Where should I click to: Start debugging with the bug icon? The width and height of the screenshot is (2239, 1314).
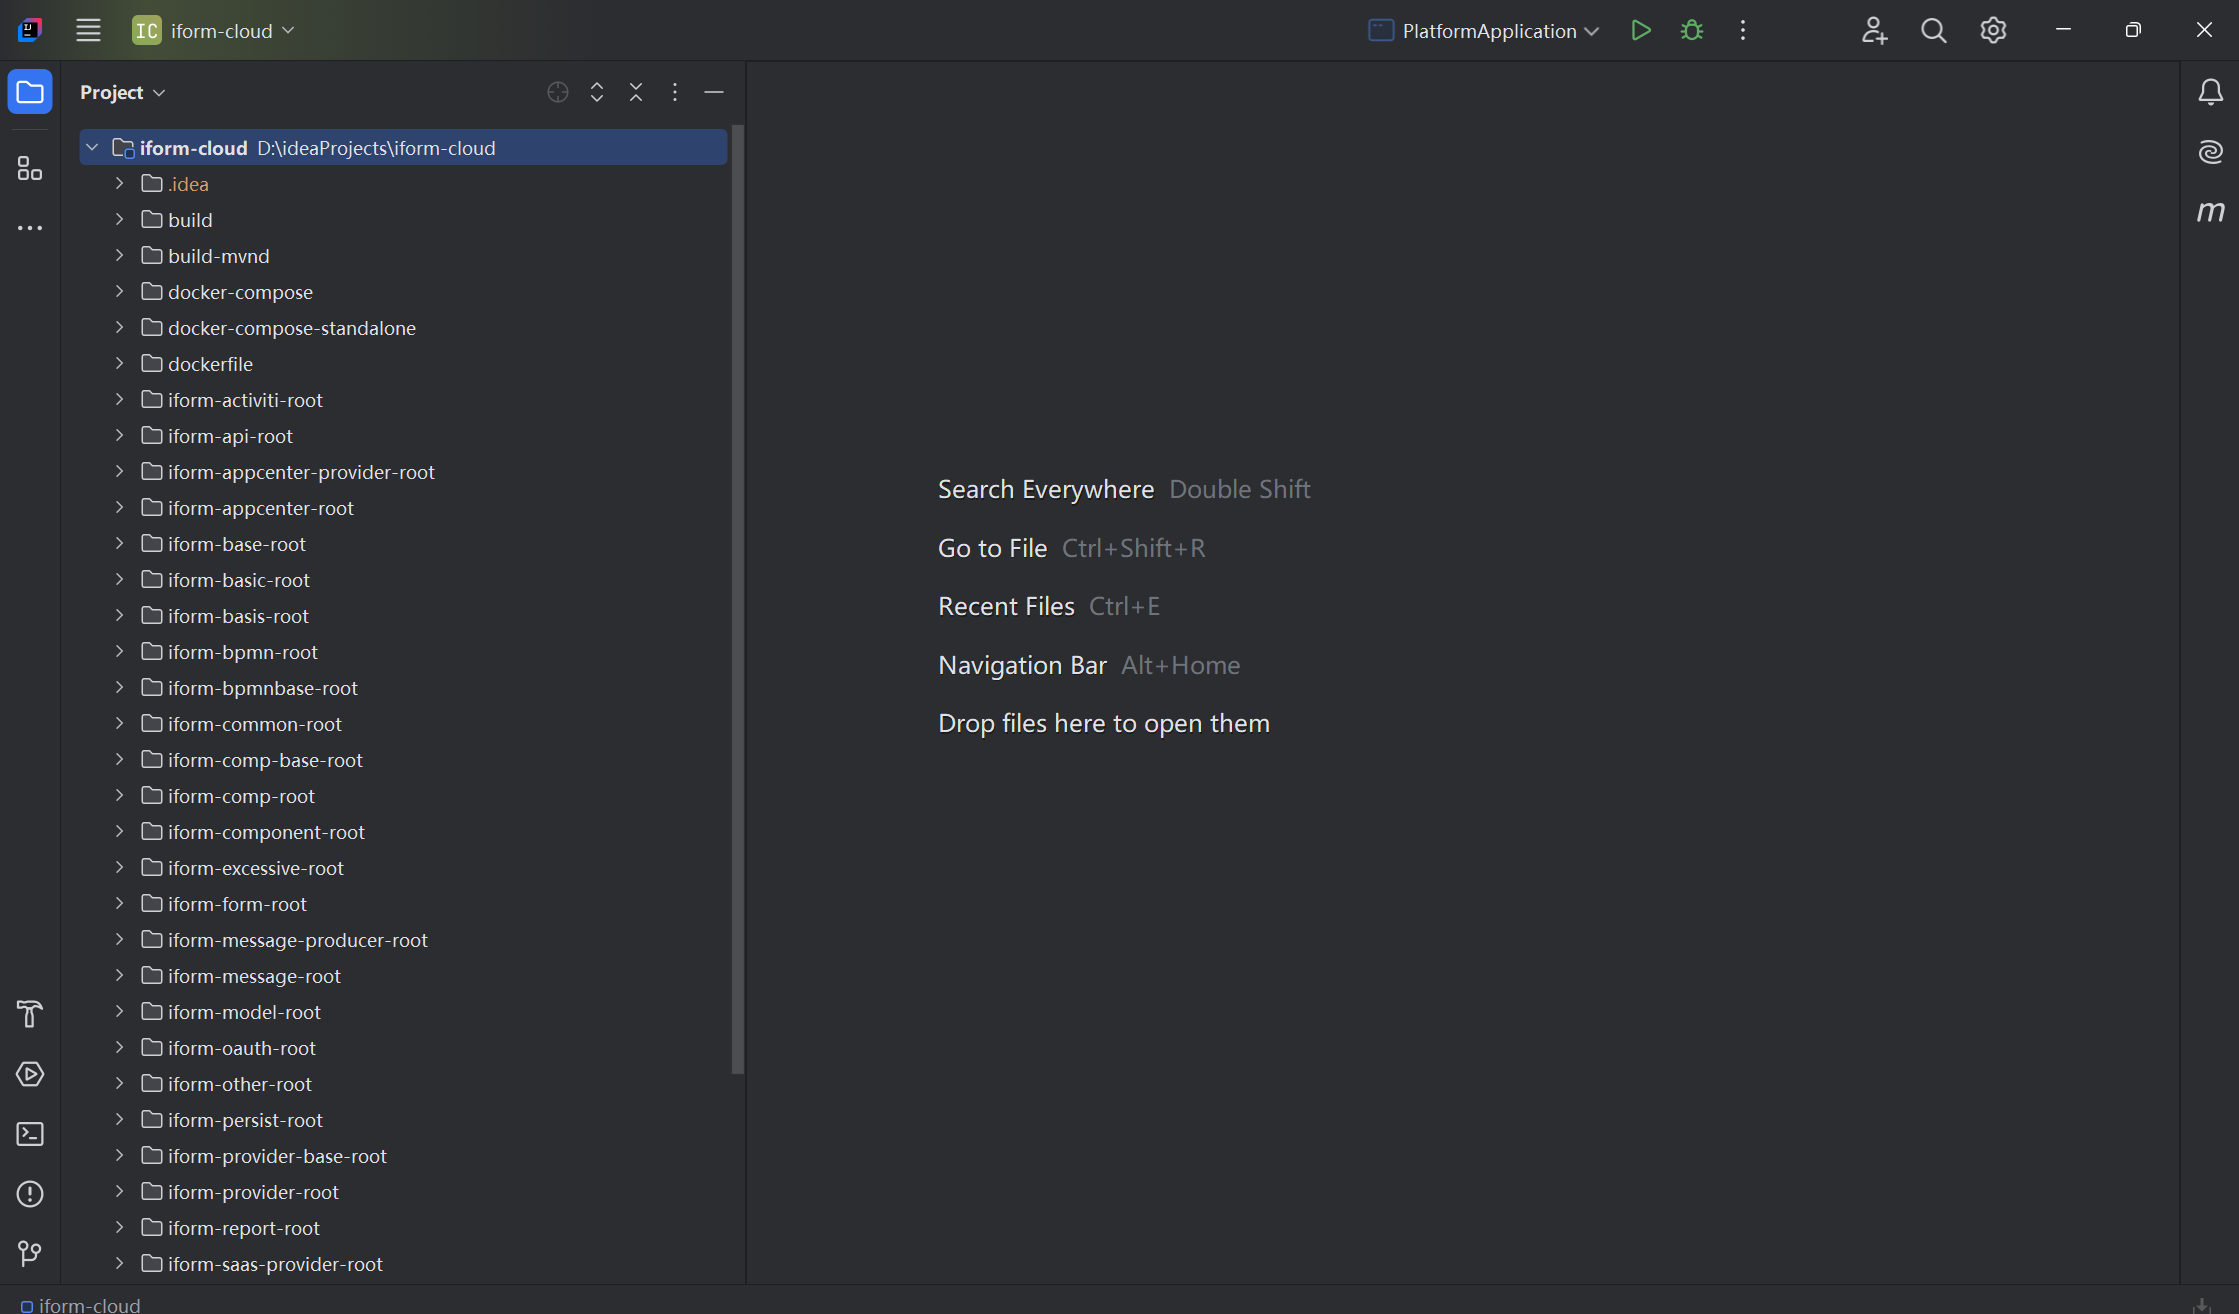(1692, 30)
